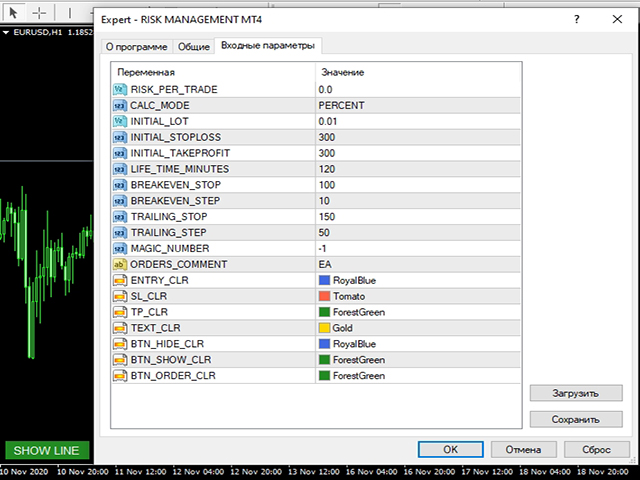Click the BTN_SHOW_CLR color type icon
The height and width of the screenshot is (480, 640).
120,360
